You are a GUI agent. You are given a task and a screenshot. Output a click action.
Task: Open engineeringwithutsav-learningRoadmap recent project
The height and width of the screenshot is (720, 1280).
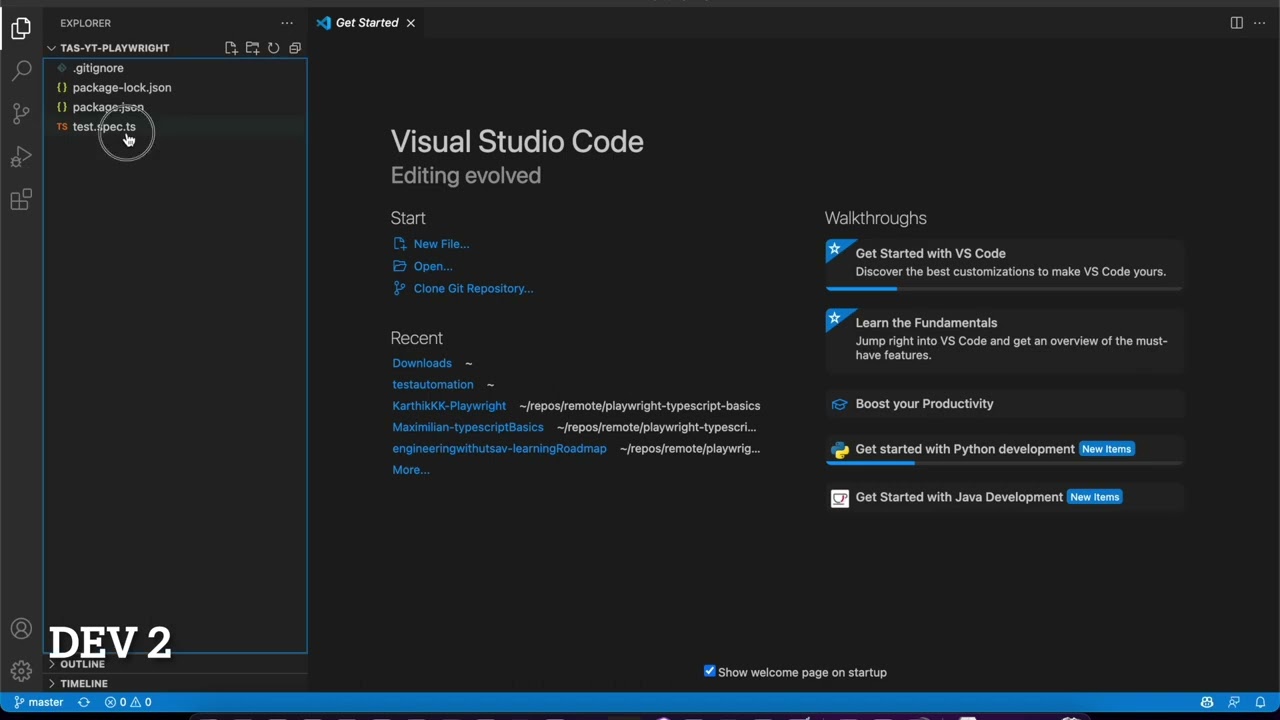click(499, 448)
